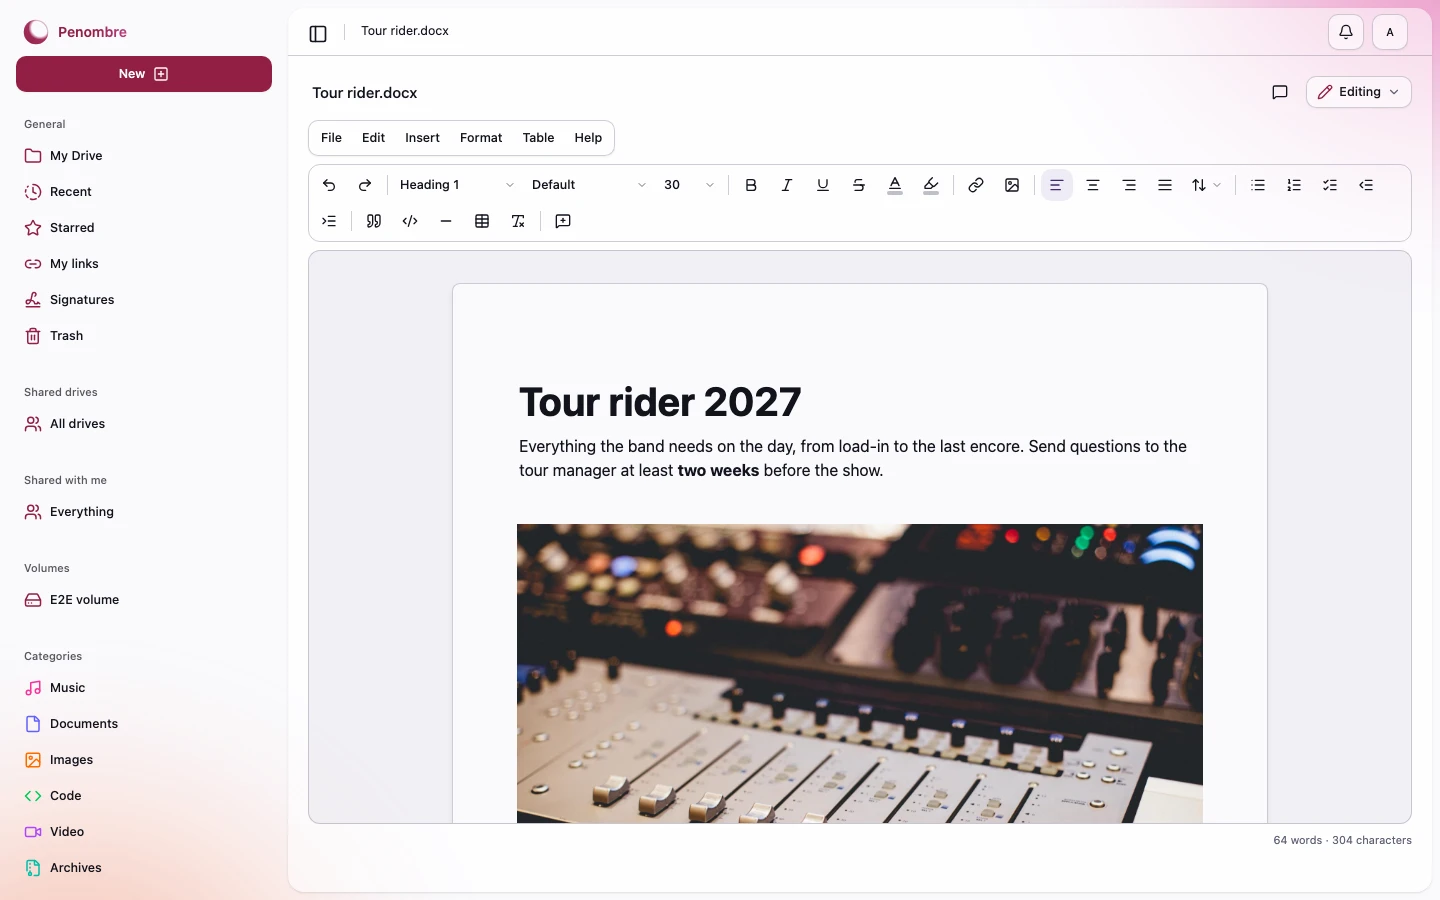Insert a table using the toolbar icon
The width and height of the screenshot is (1440, 900).
(x=482, y=221)
